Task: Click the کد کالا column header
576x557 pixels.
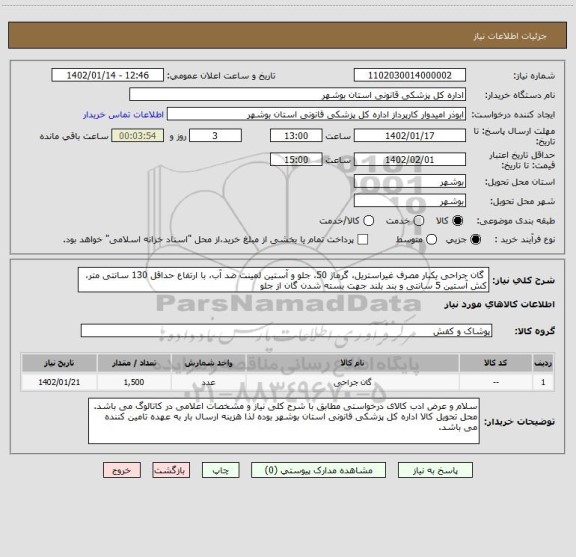Action: [496, 363]
